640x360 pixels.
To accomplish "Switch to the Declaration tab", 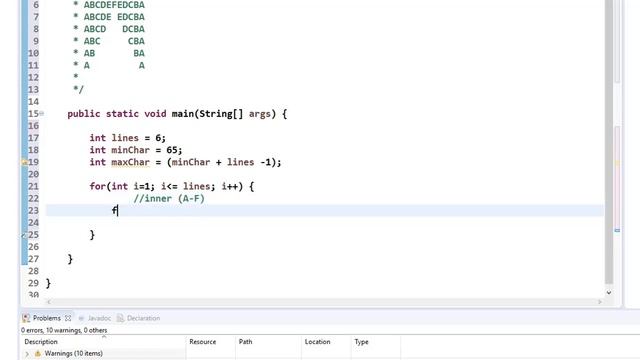I will [x=143, y=318].
